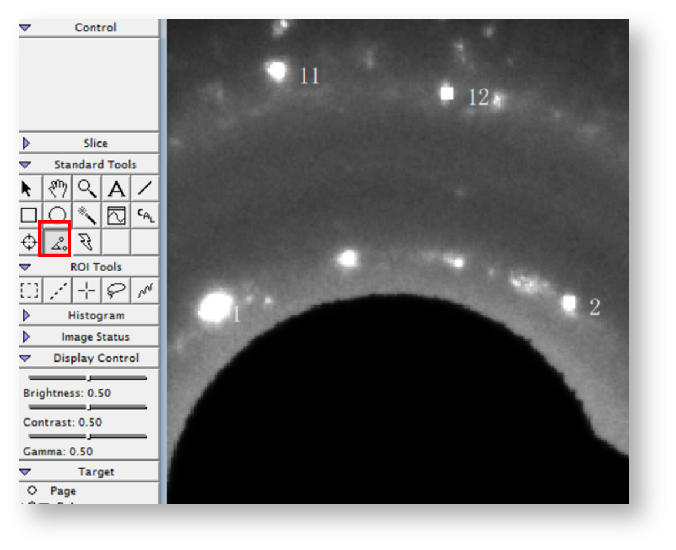Select the arrow pointer tool
The image size is (676, 550).
29,188
